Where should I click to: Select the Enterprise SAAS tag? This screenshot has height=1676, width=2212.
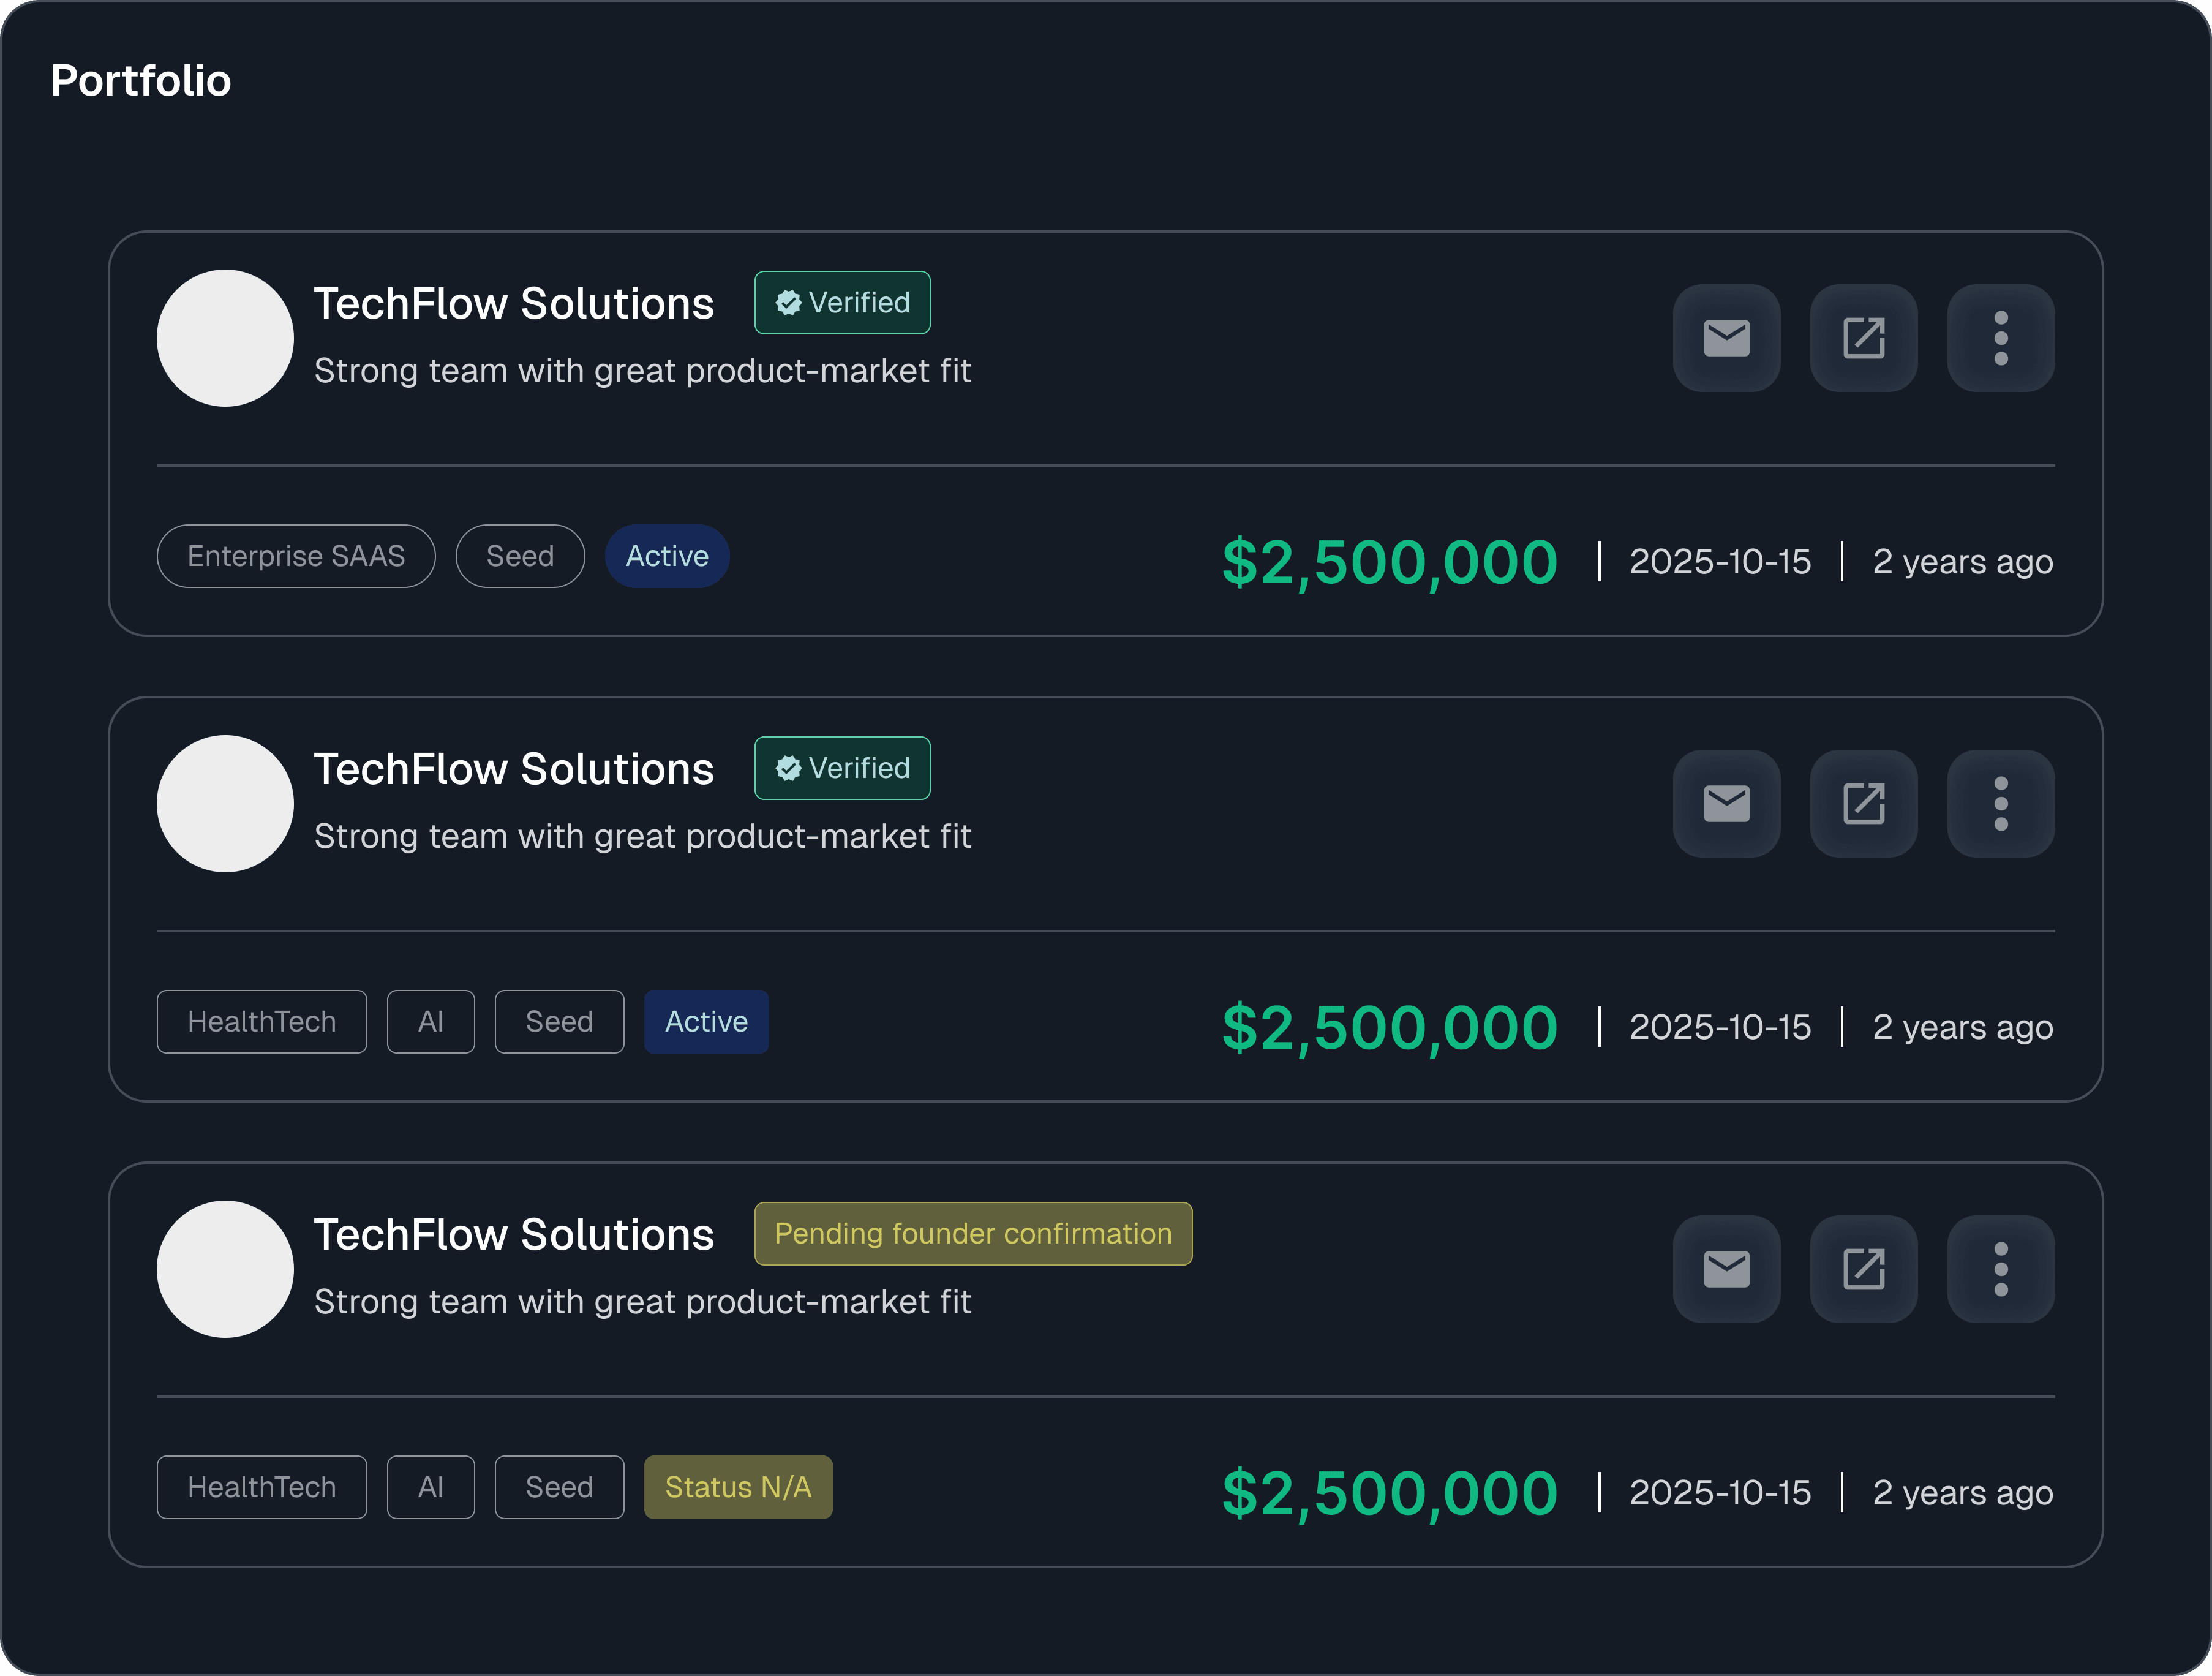point(296,556)
